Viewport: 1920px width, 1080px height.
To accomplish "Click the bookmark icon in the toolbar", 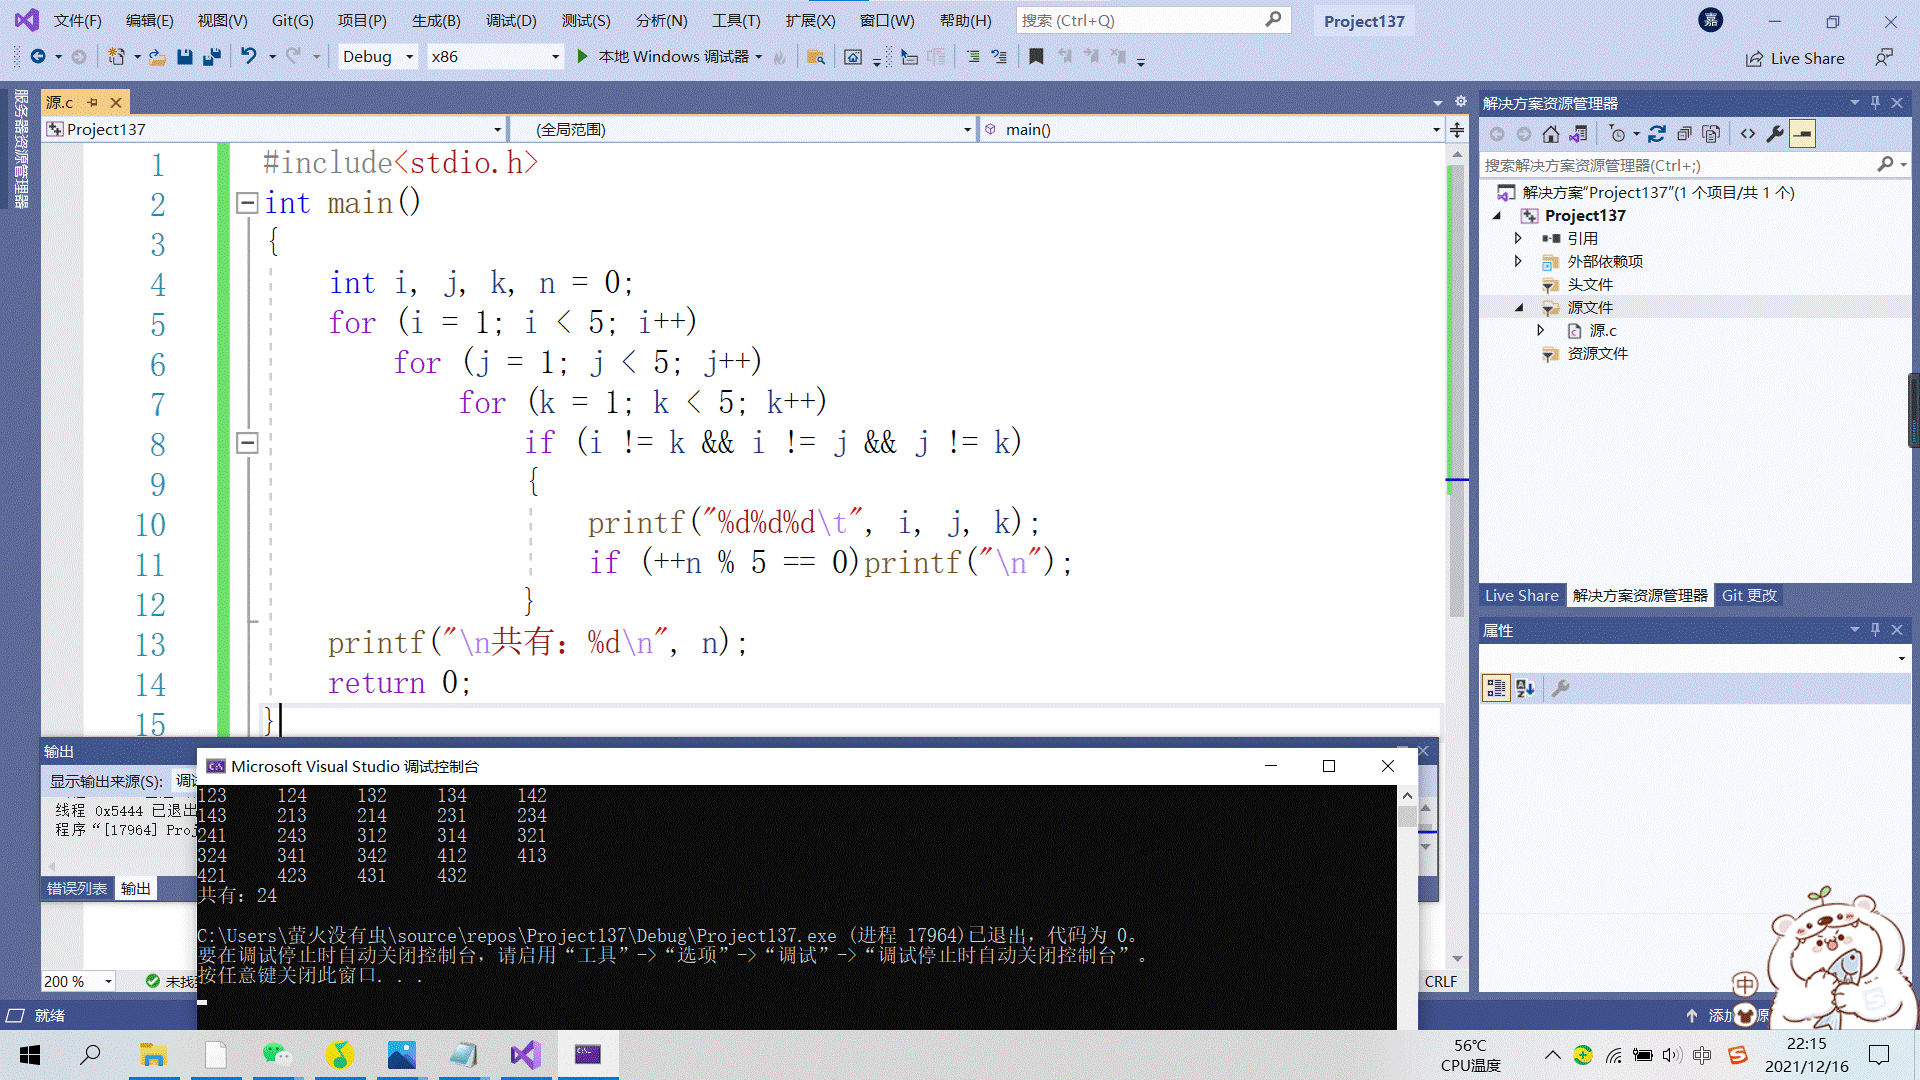I will (1036, 57).
